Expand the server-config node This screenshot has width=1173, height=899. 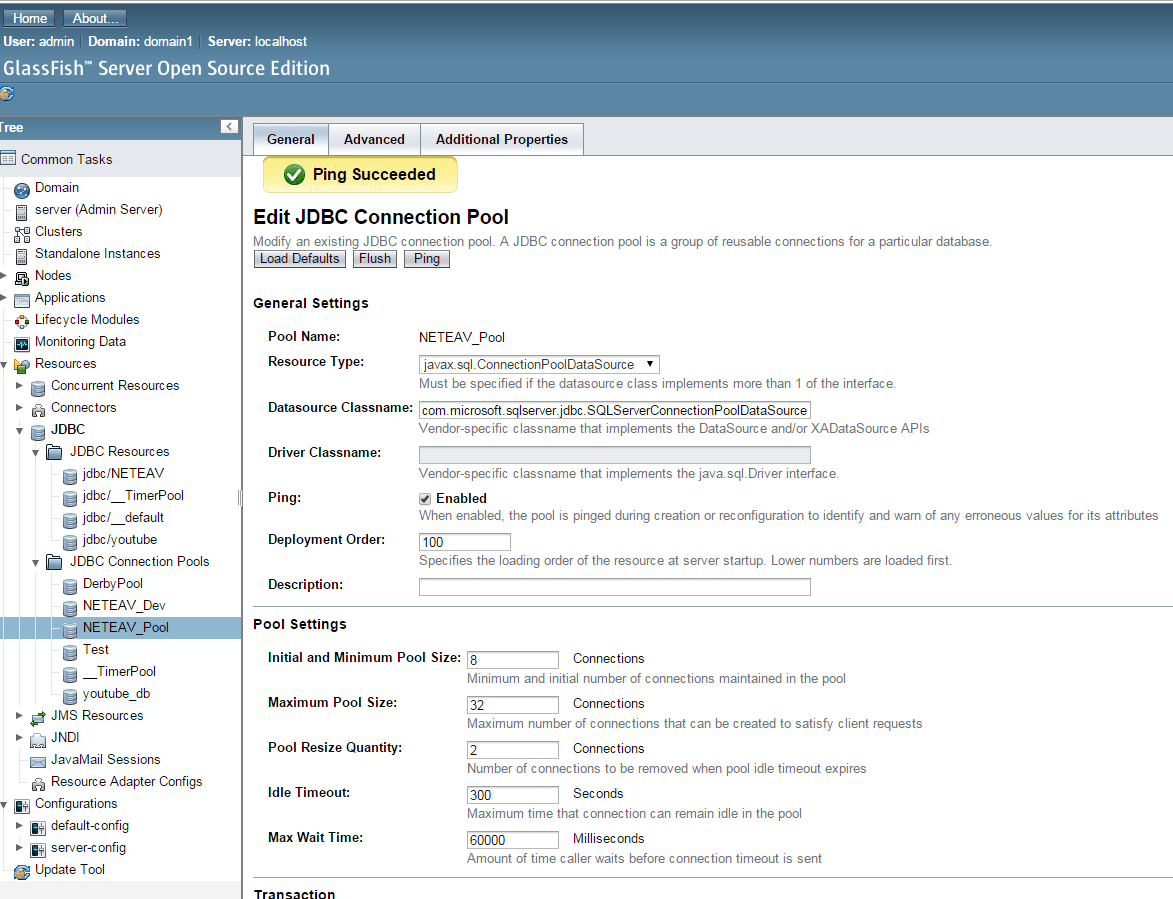(19, 847)
